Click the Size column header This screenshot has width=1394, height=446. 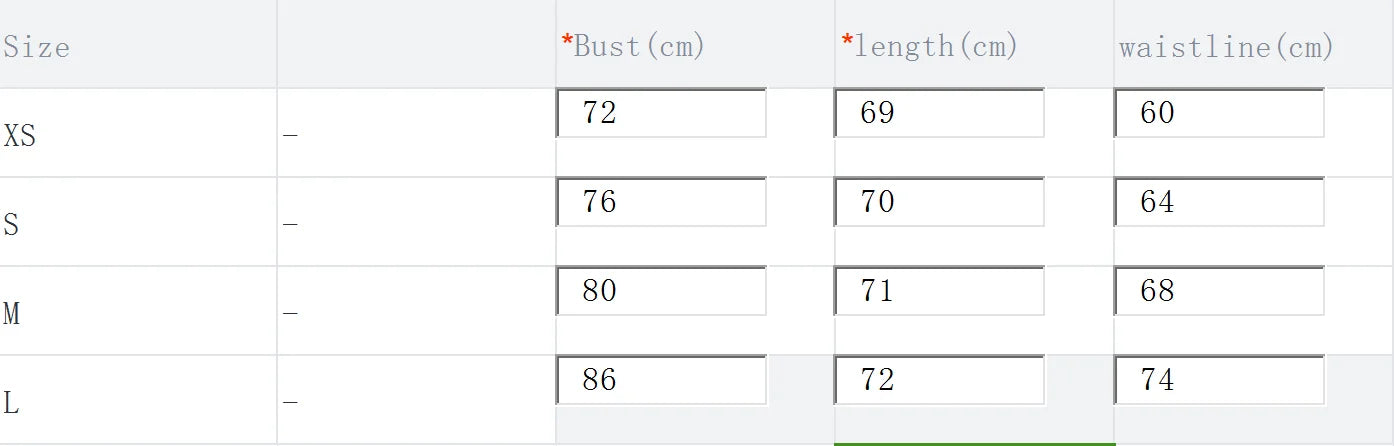37,47
